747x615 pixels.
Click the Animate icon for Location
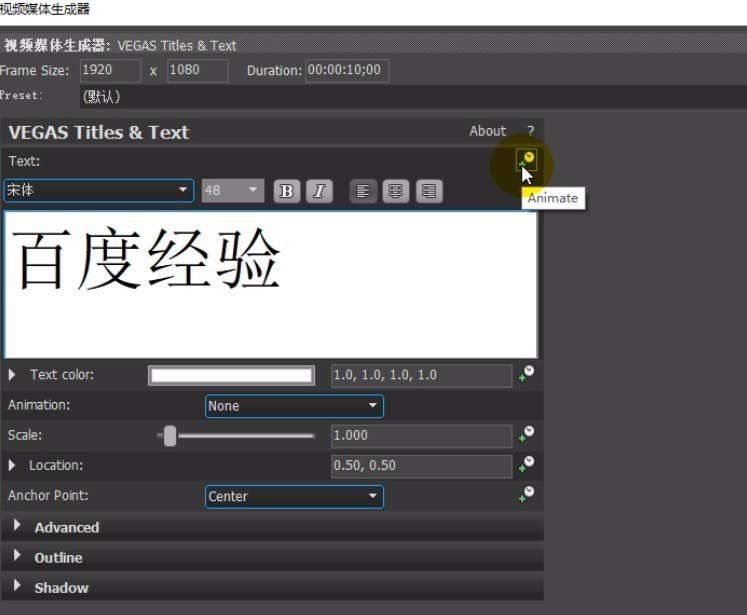tap(526, 464)
